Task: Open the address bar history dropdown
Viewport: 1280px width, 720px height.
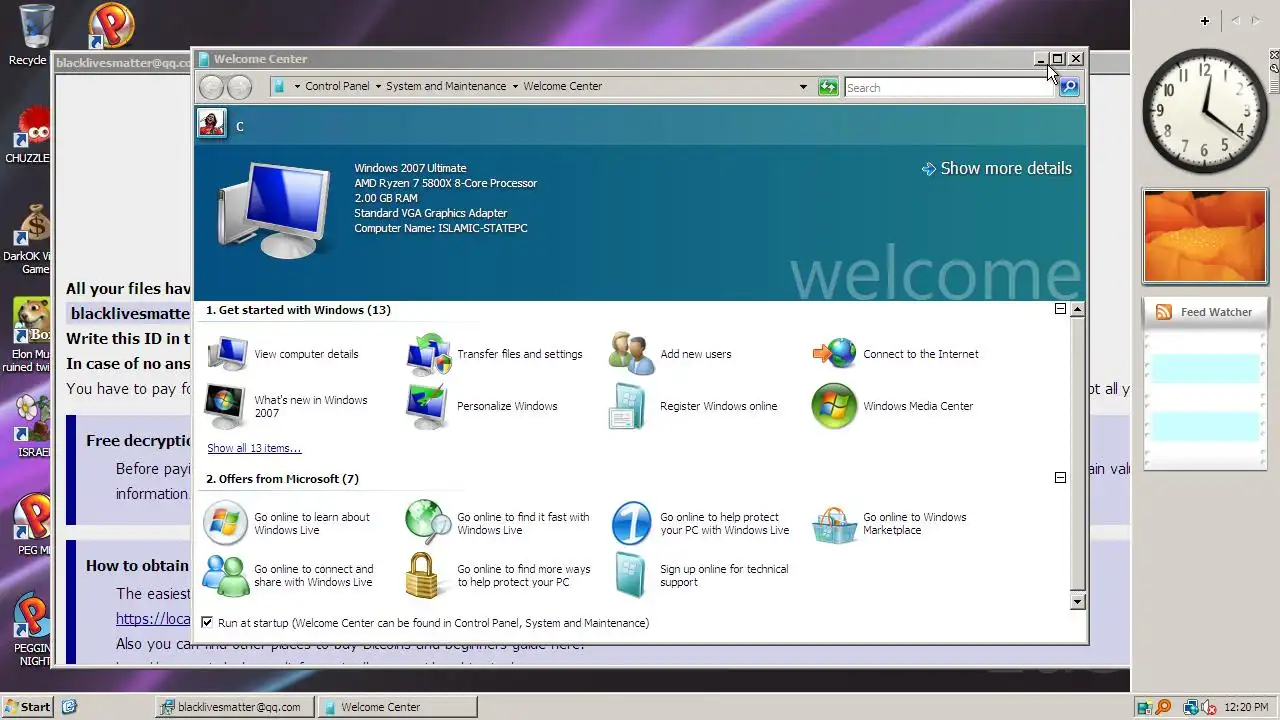Action: (x=803, y=87)
